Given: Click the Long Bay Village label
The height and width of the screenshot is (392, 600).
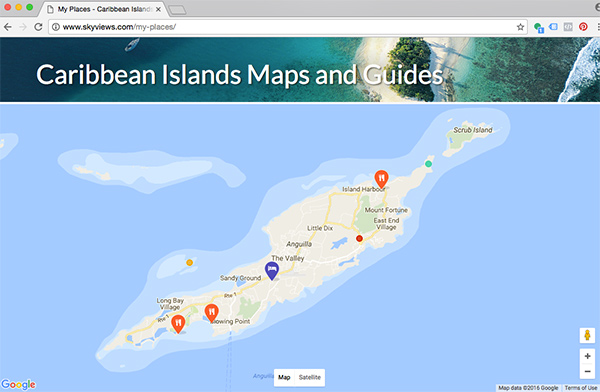Looking at the screenshot, I should click(x=170, y=304).
